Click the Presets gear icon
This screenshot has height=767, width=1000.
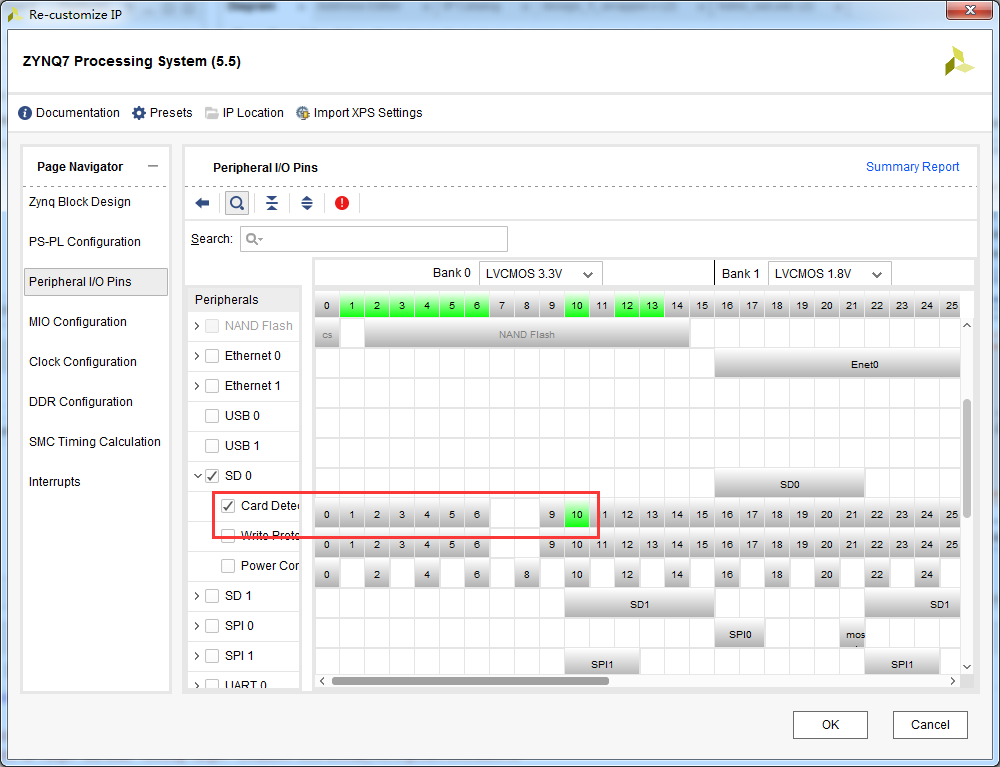tap(138, 113)
